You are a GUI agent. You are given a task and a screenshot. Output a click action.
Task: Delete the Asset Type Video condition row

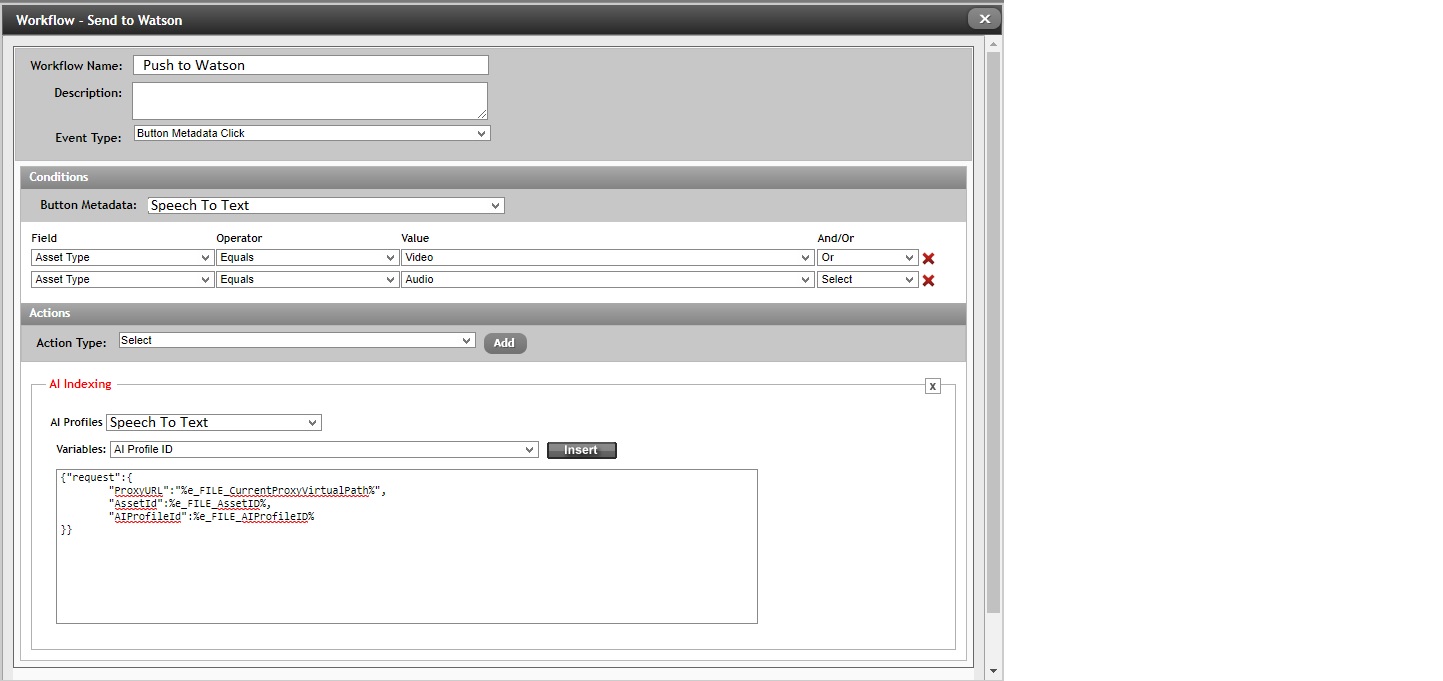pos(928,258)
